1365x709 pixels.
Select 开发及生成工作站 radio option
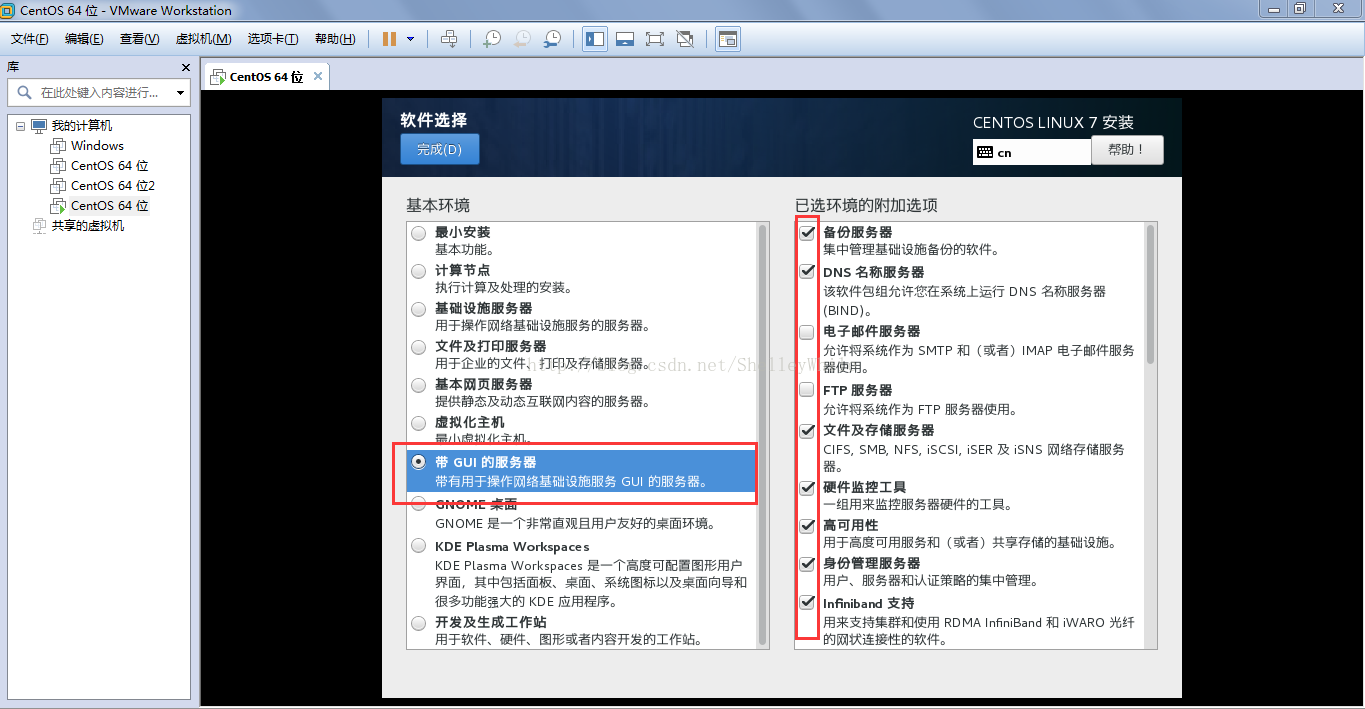coord(419,623)
